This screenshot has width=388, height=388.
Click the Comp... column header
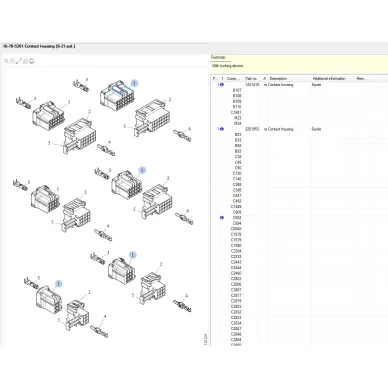(x=233, y=78)
